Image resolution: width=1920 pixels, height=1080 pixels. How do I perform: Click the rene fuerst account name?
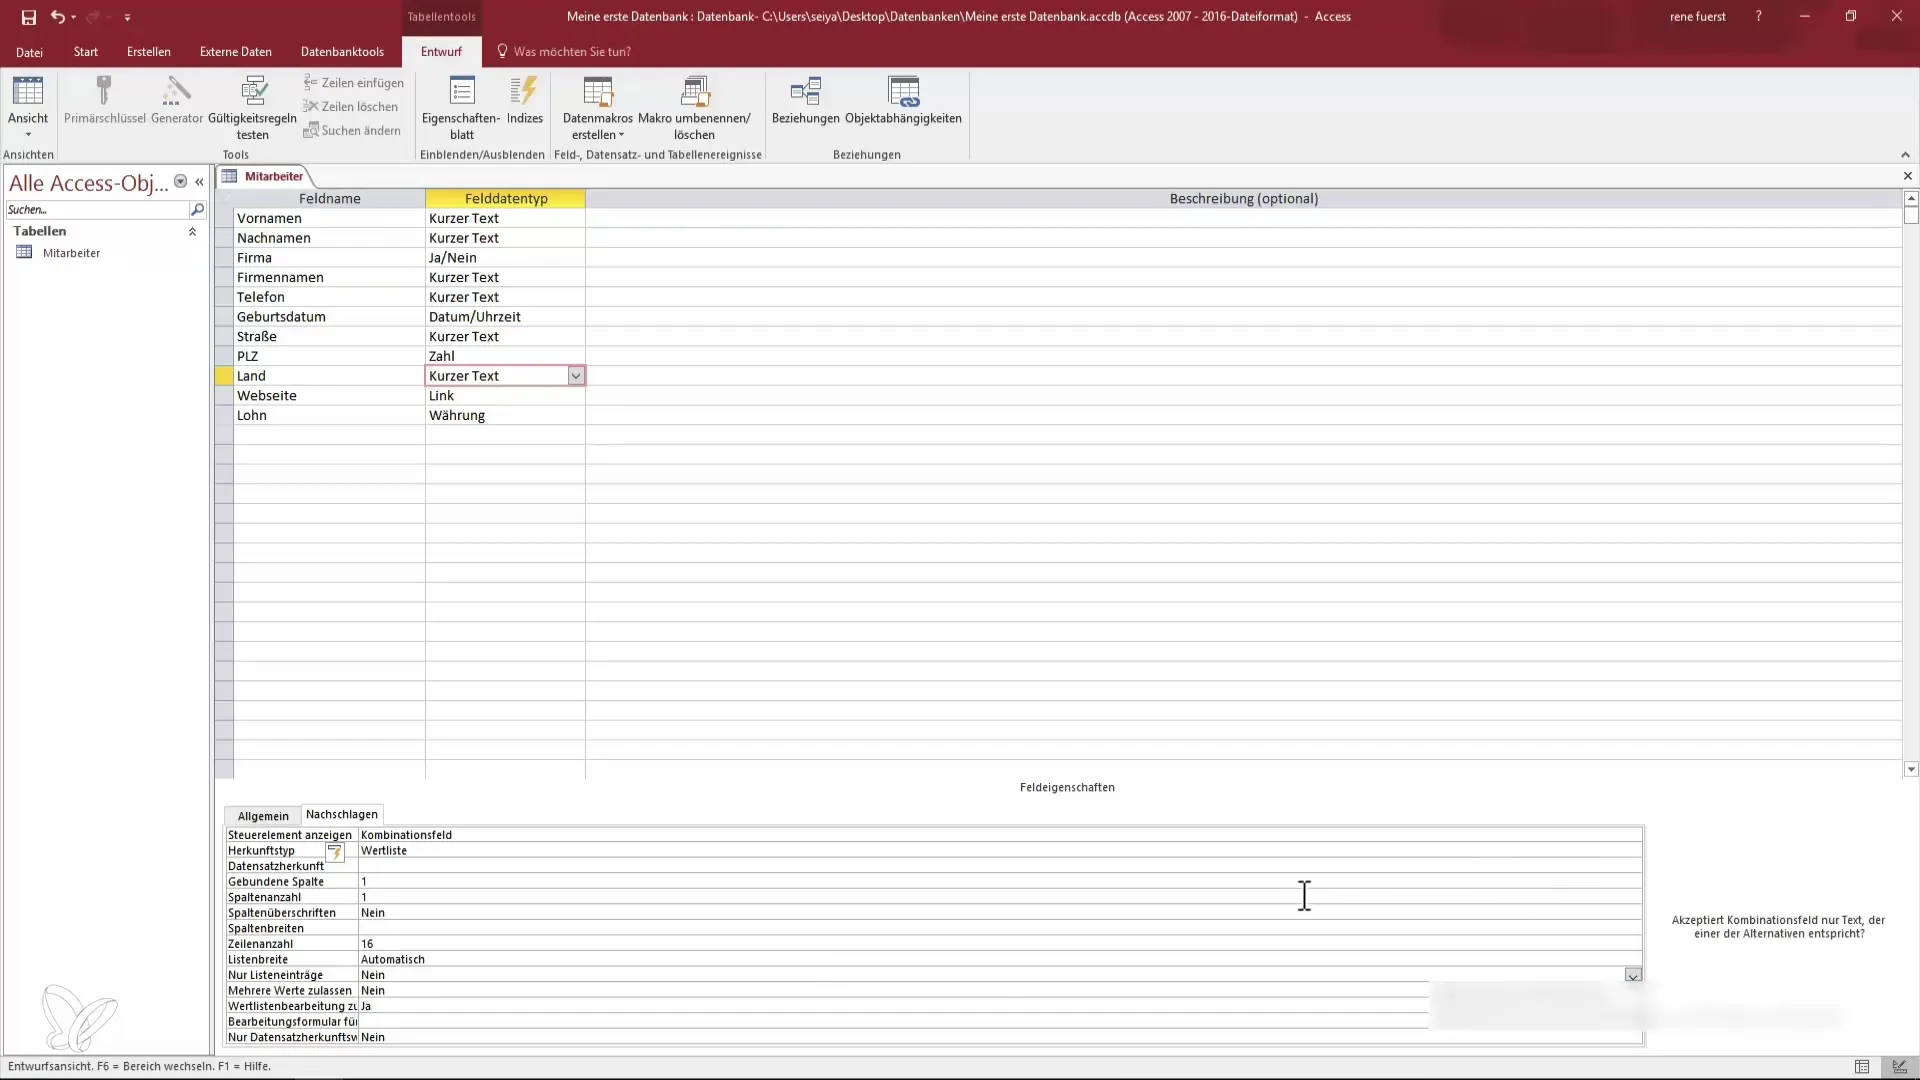(1697, 17)
